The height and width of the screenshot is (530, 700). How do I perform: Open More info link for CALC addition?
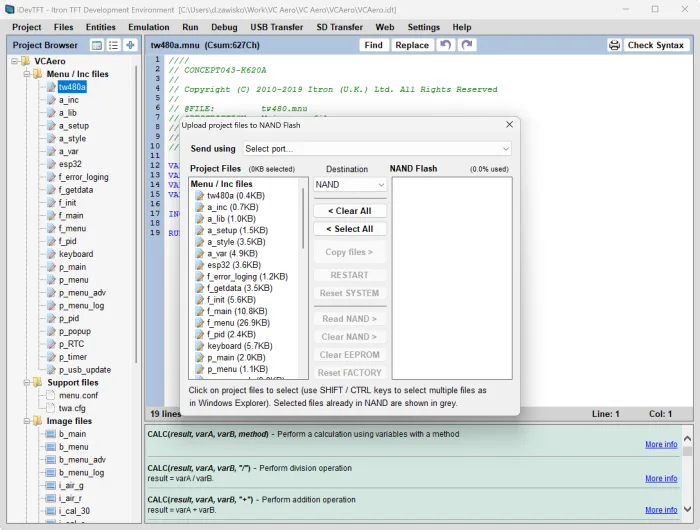[x=661, y=509]
